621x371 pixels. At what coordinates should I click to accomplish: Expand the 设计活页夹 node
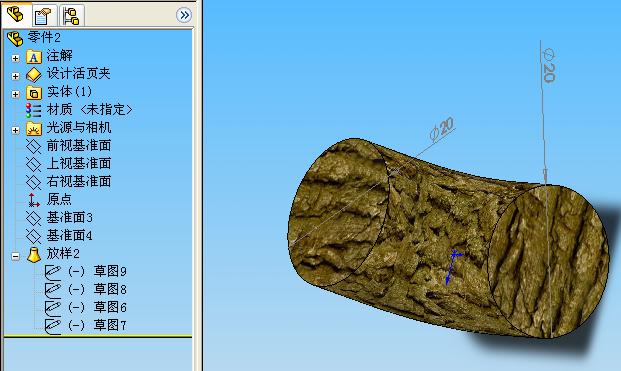15,76
